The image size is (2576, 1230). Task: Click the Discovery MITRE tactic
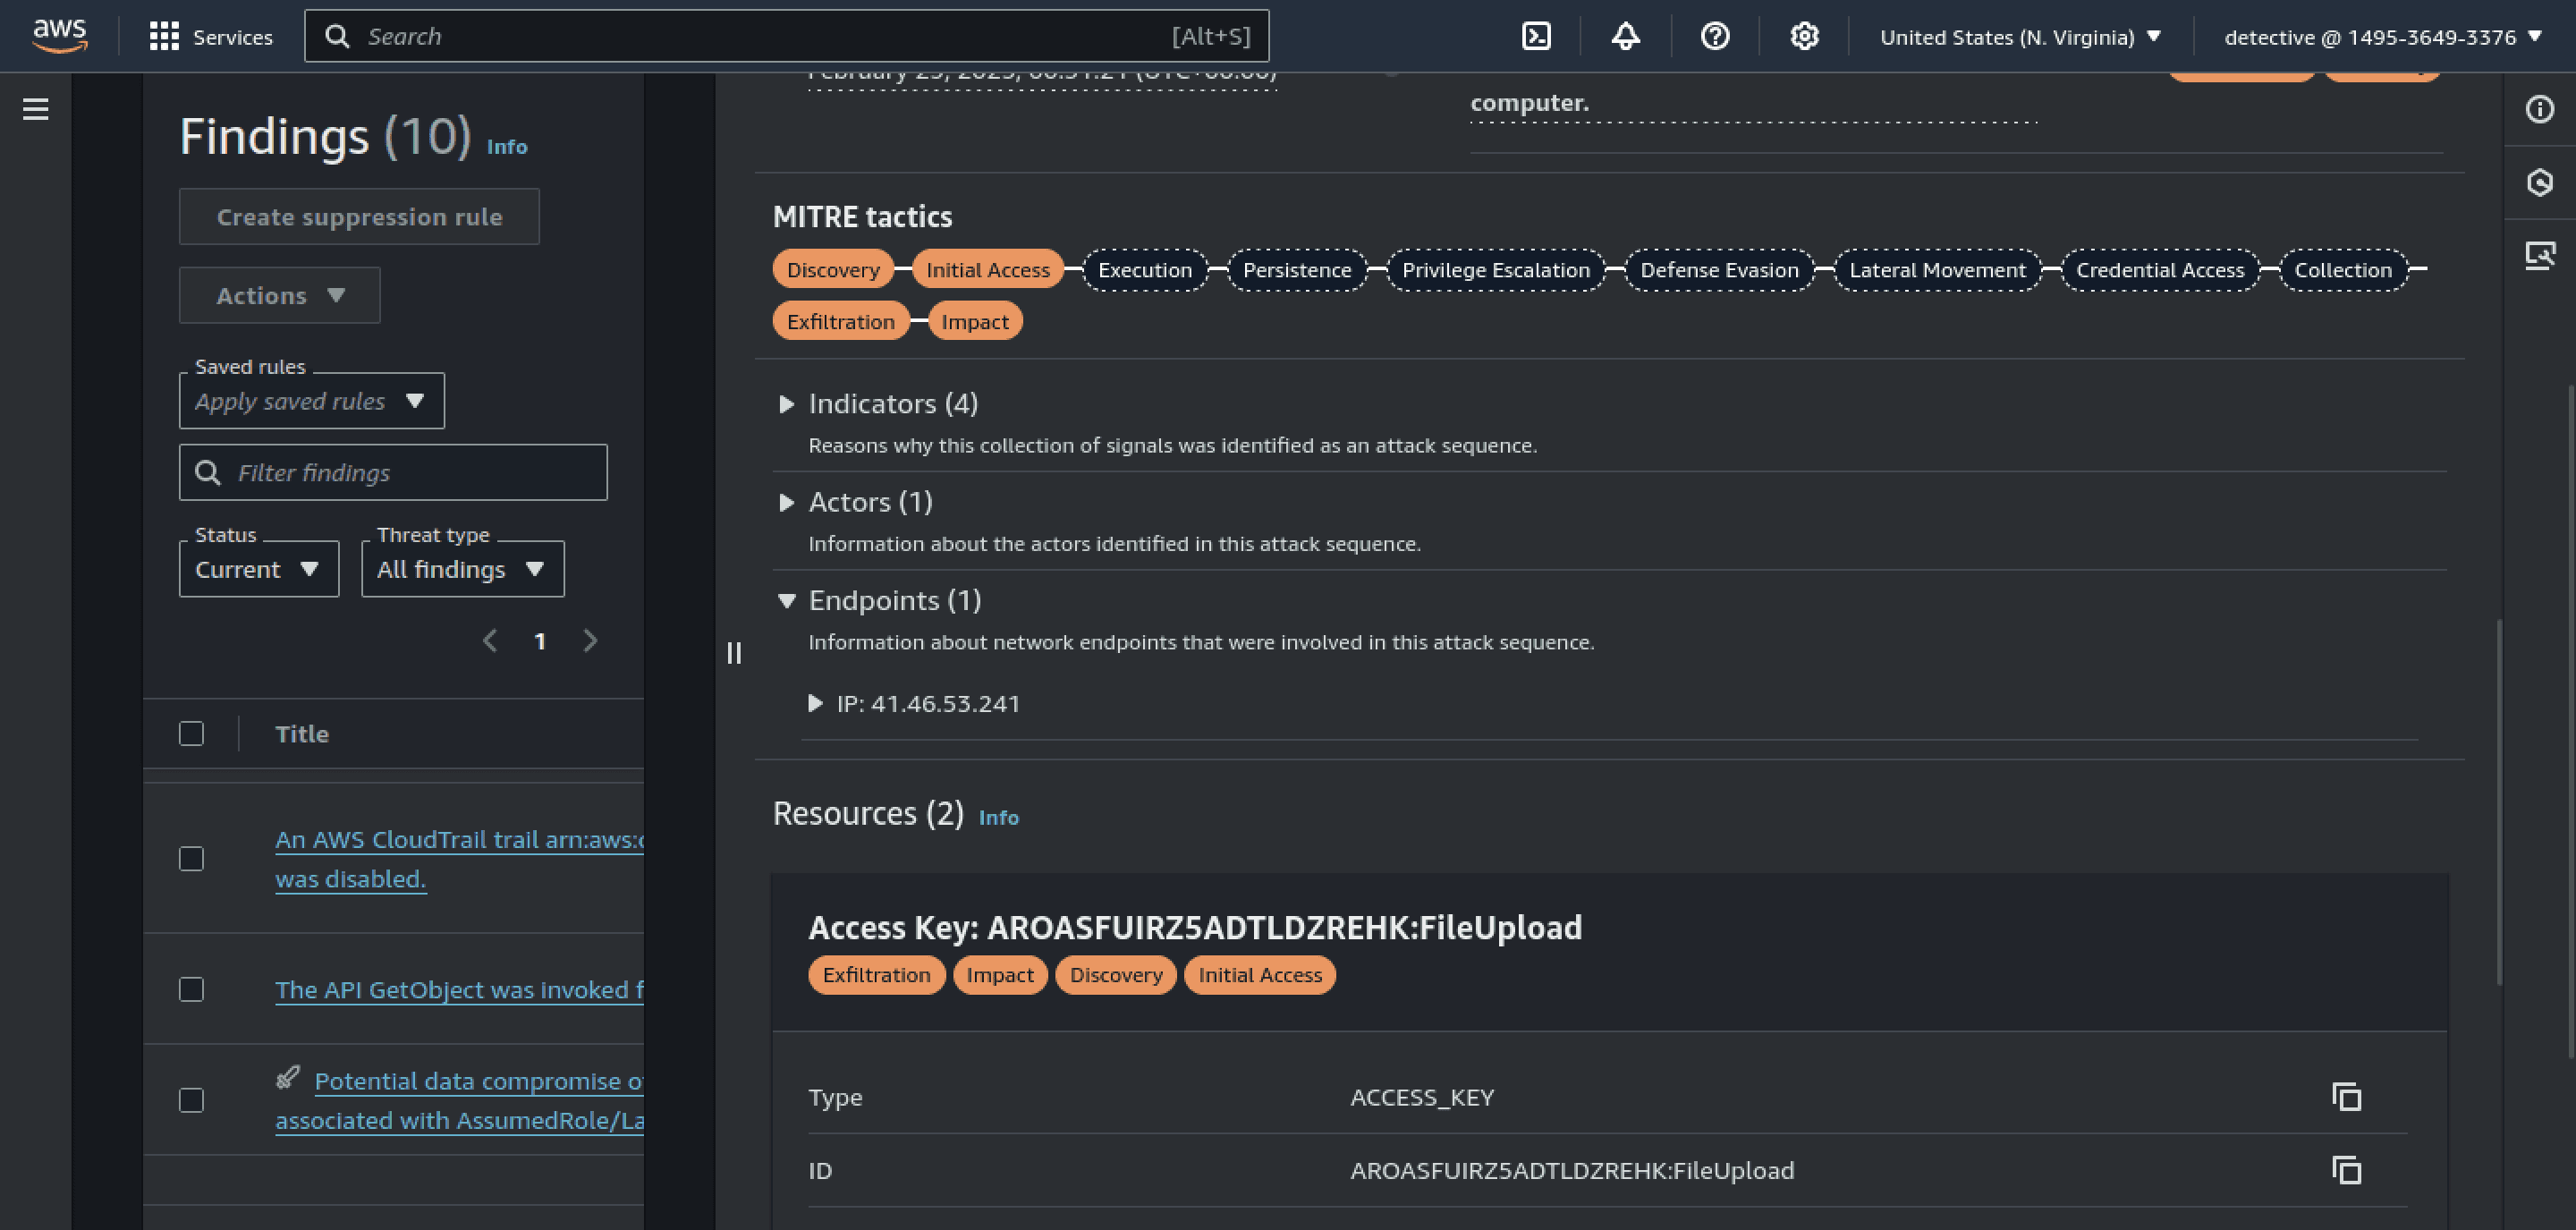(x=833, y=270)
